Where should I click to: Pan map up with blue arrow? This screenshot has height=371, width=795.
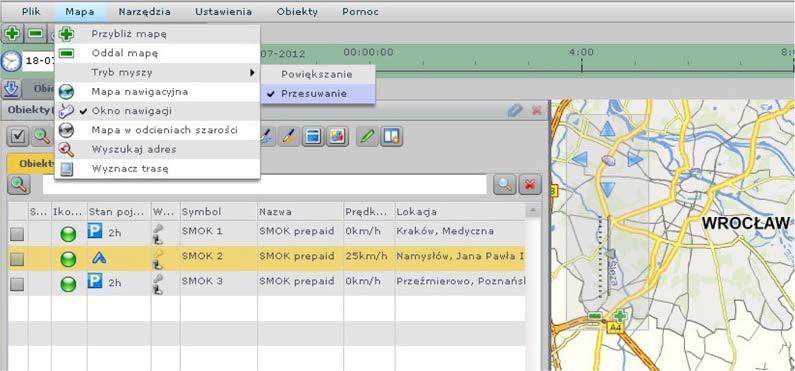tap(607, 128)
